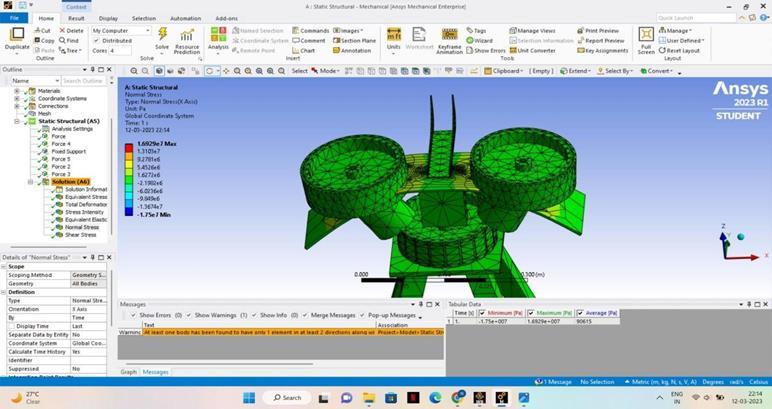The image size is (772, 409).
Task: Click Delete in Outline group
Action: [x=71, y=31]
